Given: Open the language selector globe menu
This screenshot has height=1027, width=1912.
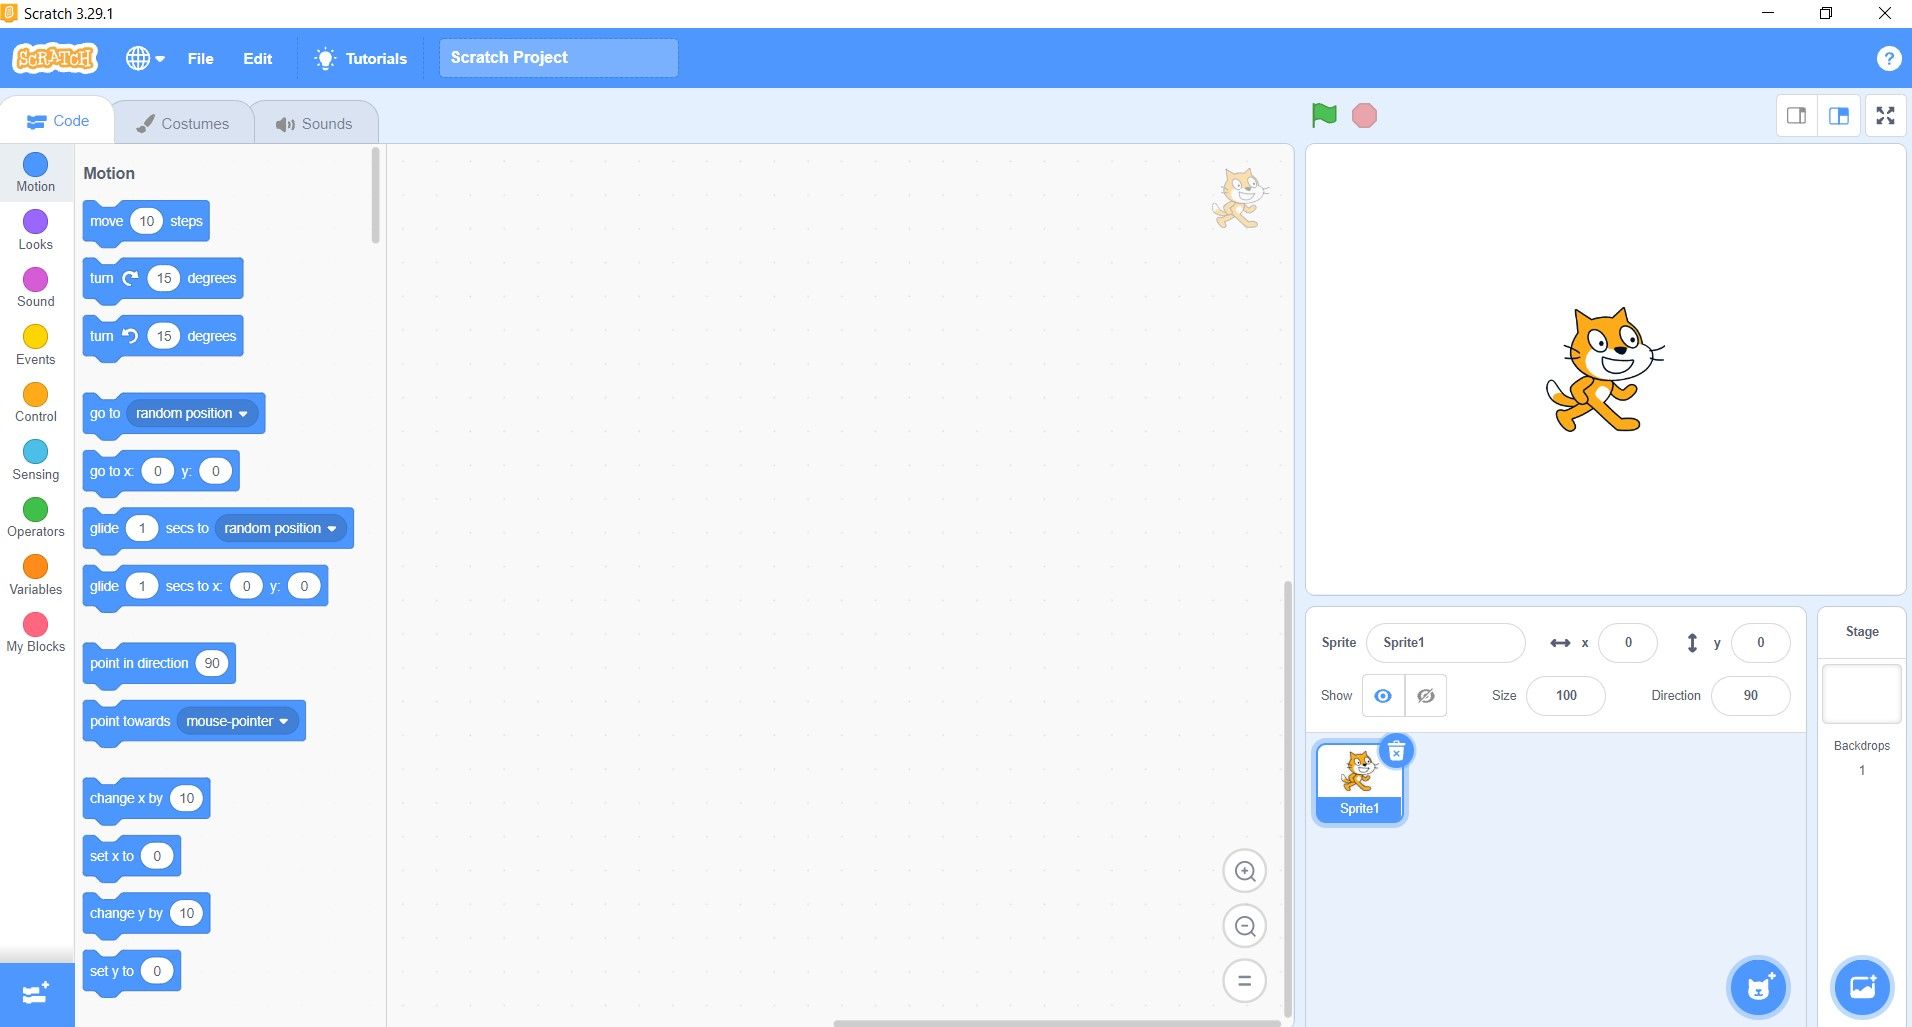Looking at the screenshot, I should pyautogui.click(x=143, y=58).
